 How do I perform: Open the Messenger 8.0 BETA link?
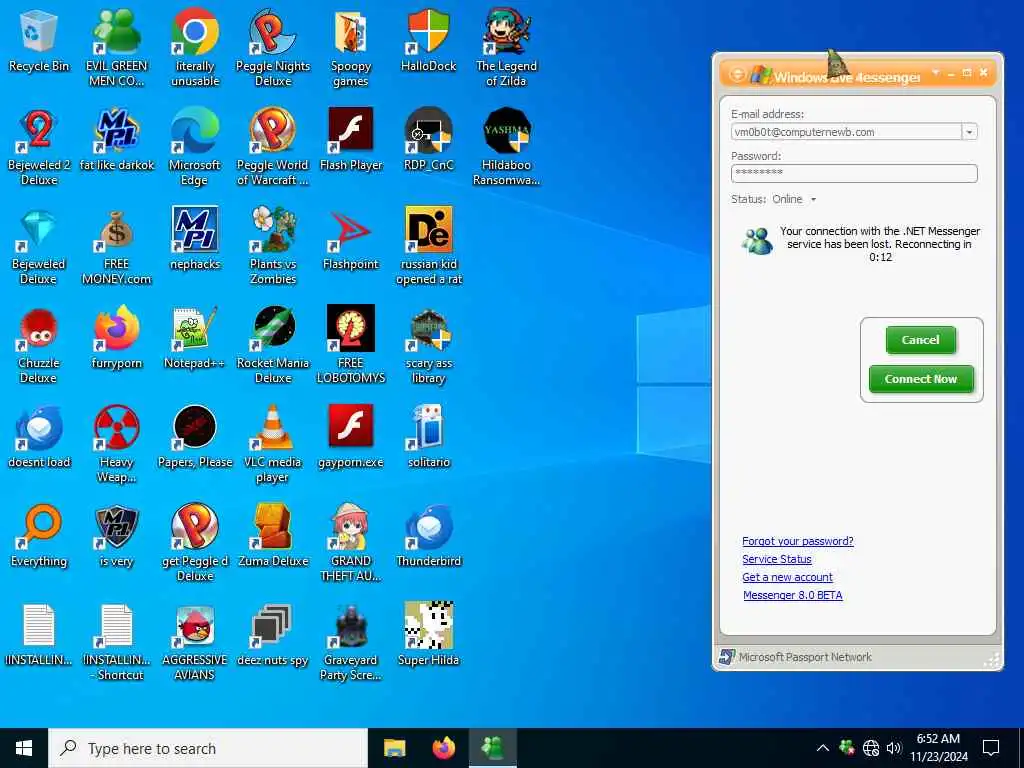coord(792,595)
